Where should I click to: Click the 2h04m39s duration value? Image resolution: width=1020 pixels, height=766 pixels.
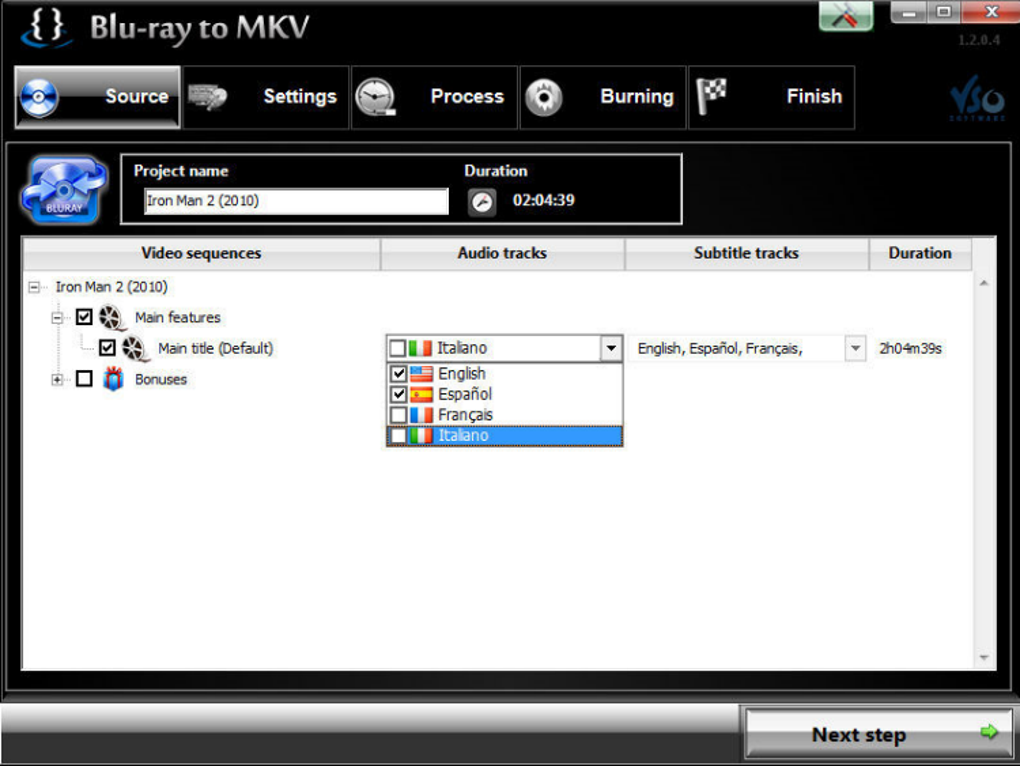[910, 349]
